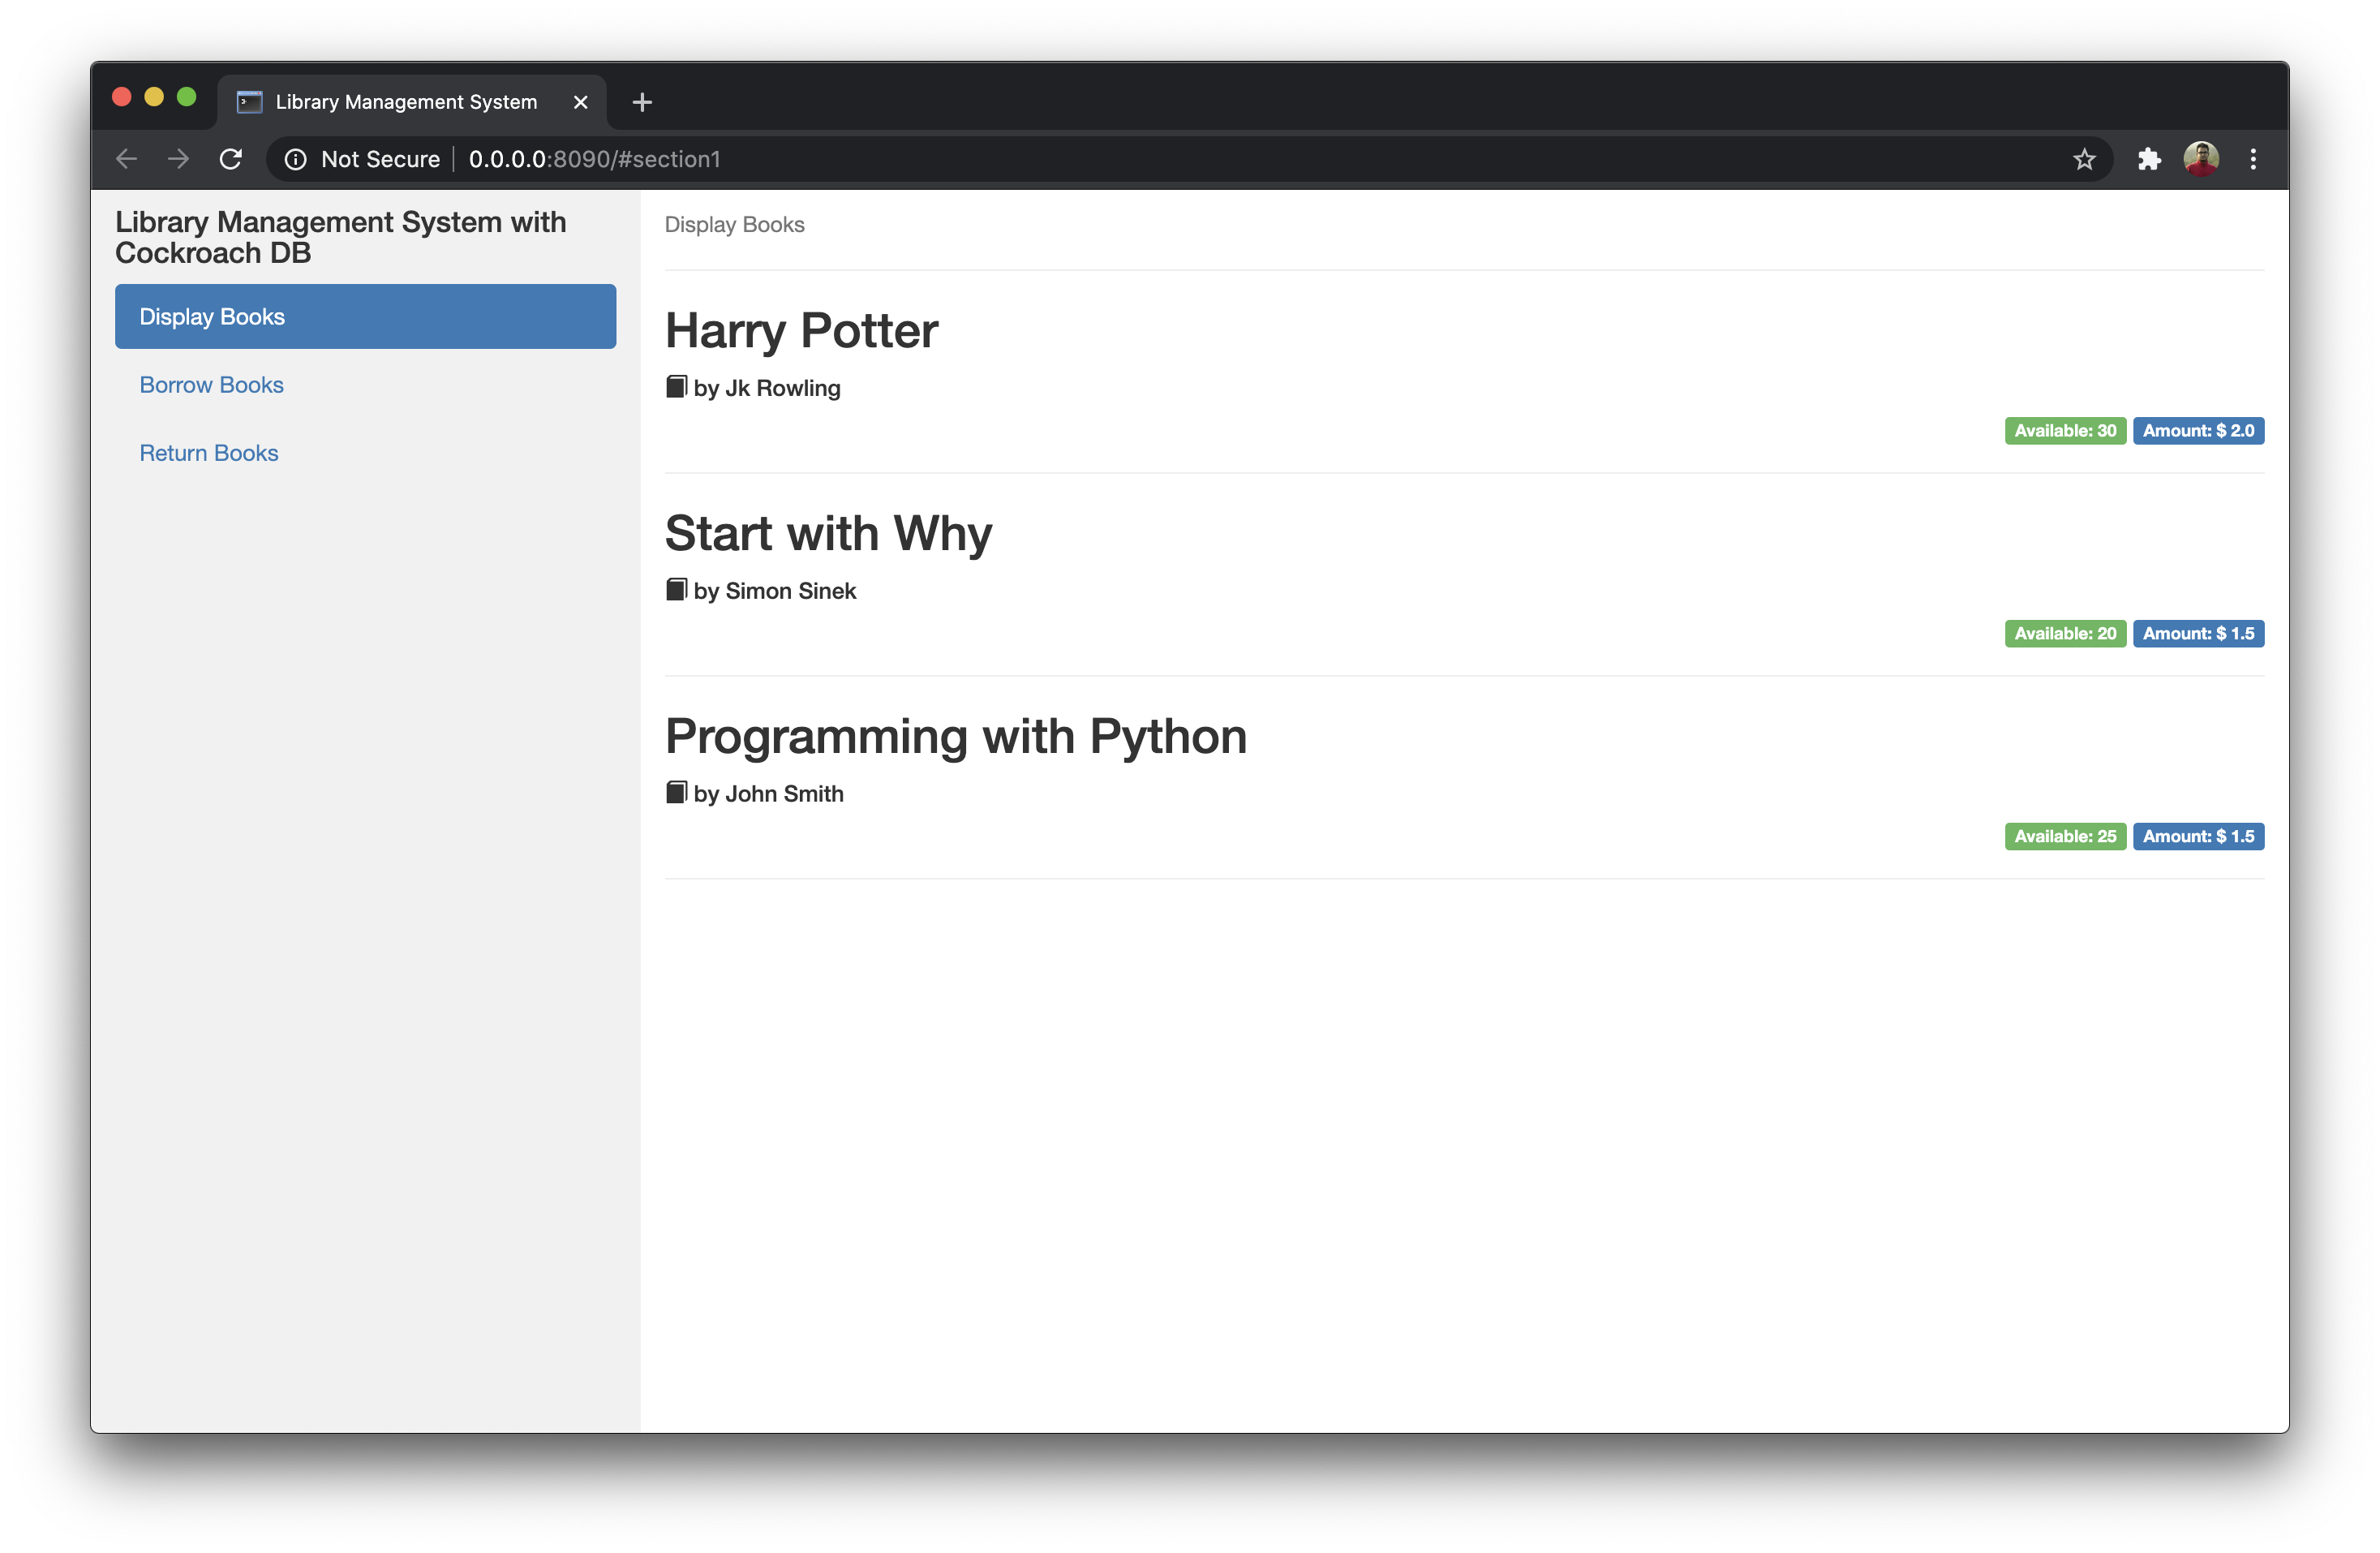Open the Chrome profile avatar
Screen dimensions: 2380x1553
[x=2200, y=159]
